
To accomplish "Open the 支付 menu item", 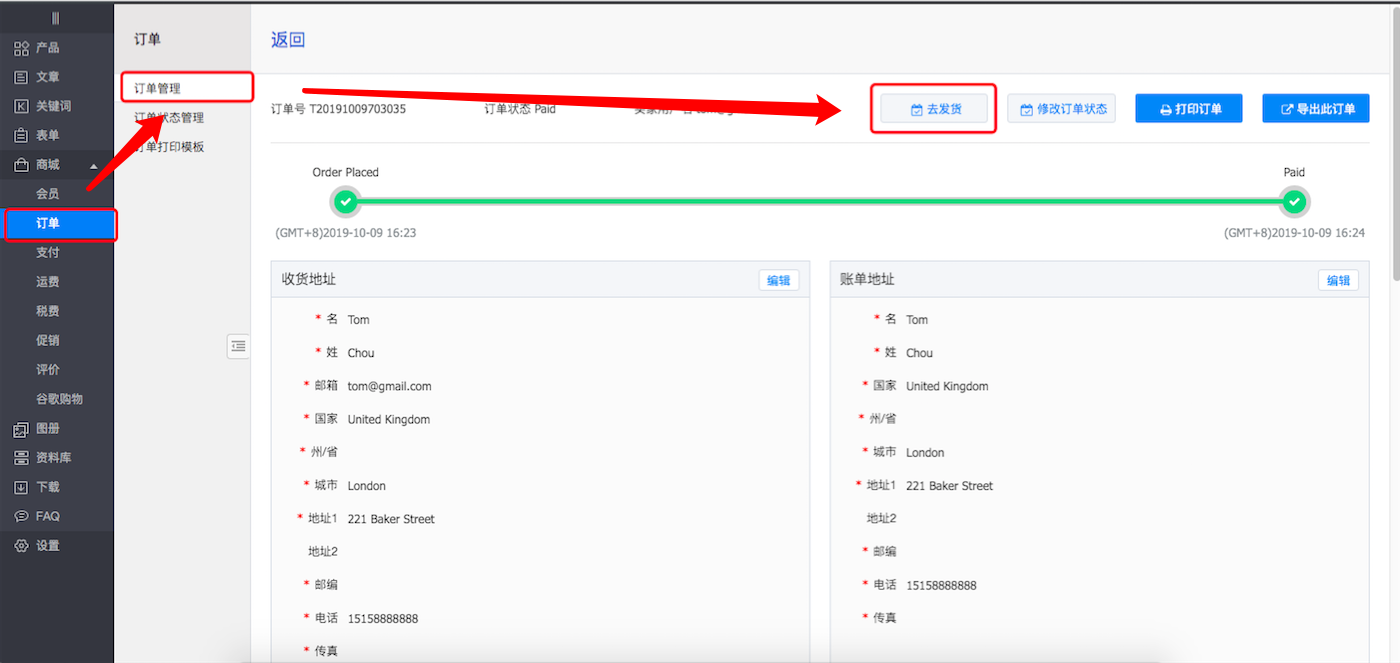I will click(x=48, y=253).
